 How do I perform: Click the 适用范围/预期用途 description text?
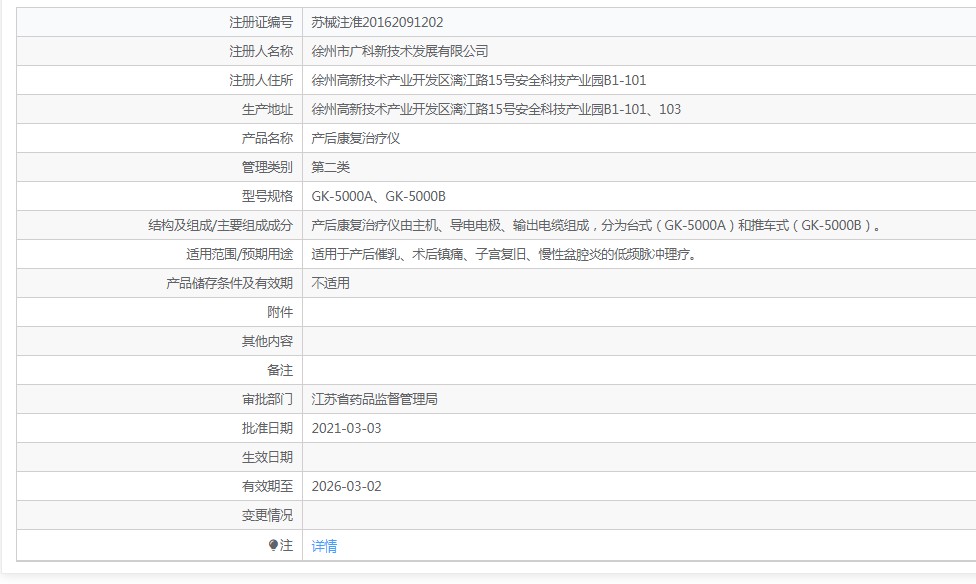(504, 254)
